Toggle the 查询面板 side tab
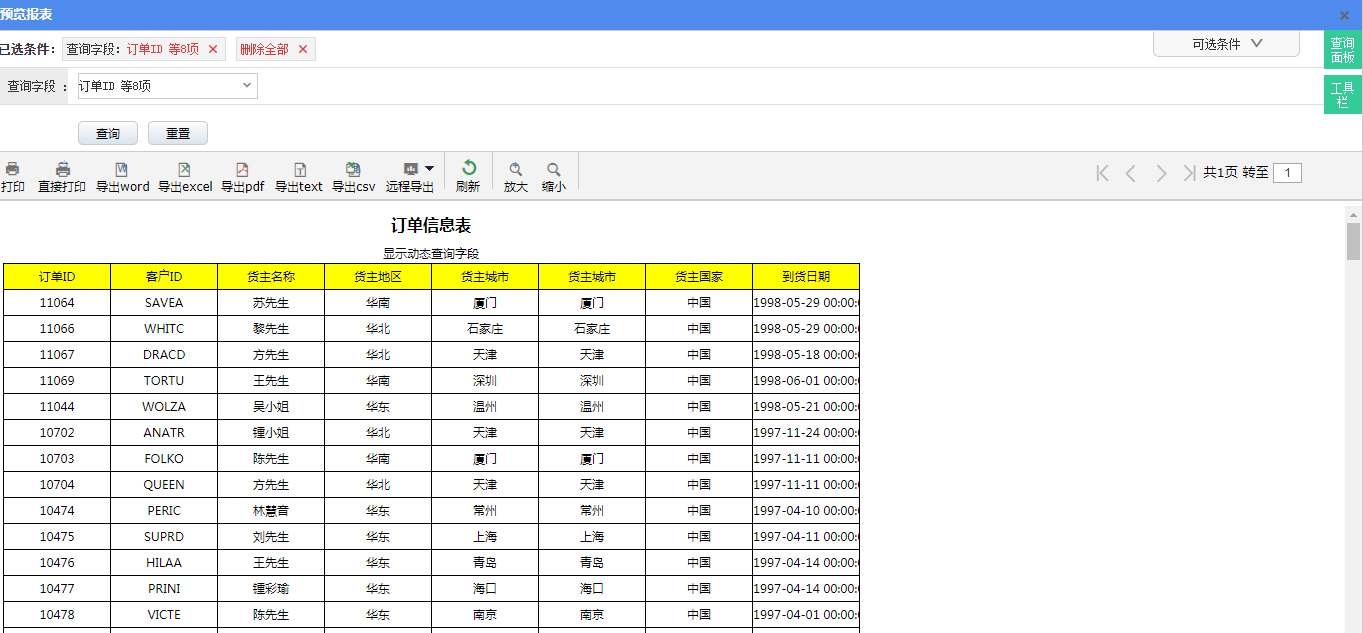The height and width of the screenshot is (633, 1363). click(x=1342, y=50)
